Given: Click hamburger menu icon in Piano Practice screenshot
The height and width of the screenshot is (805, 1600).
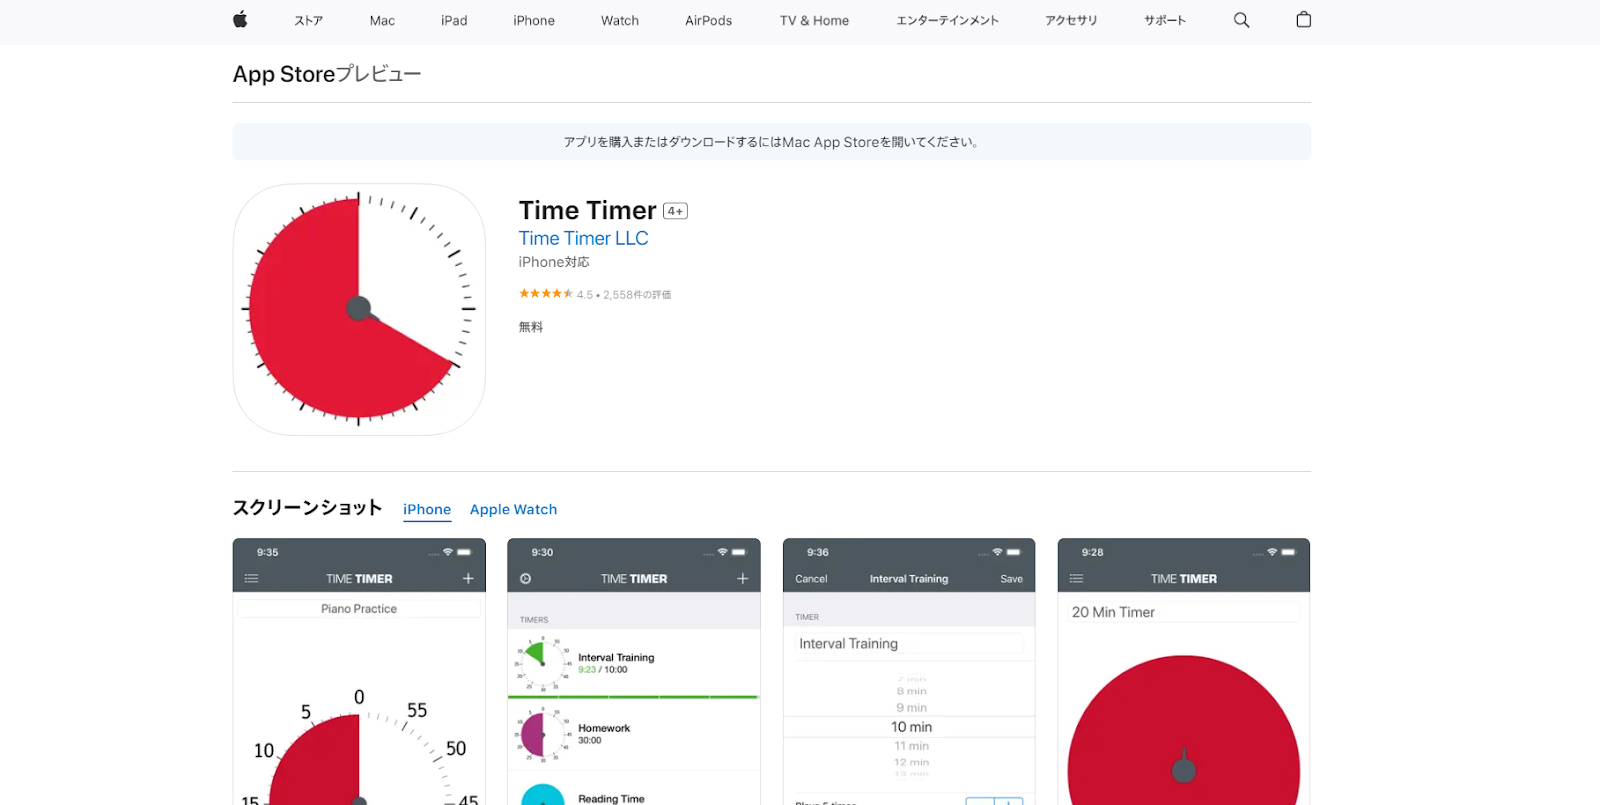Looking at the screenshot, I should pyautogui.click(x=251, y=579).
